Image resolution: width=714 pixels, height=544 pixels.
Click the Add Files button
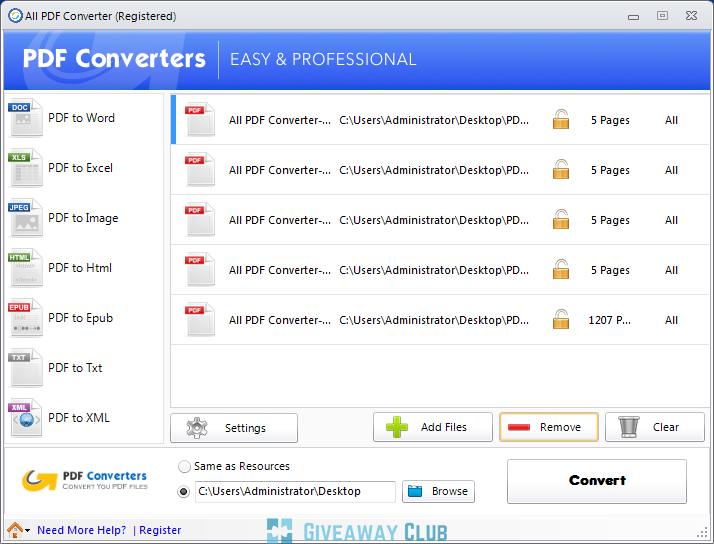click(433, 427)
